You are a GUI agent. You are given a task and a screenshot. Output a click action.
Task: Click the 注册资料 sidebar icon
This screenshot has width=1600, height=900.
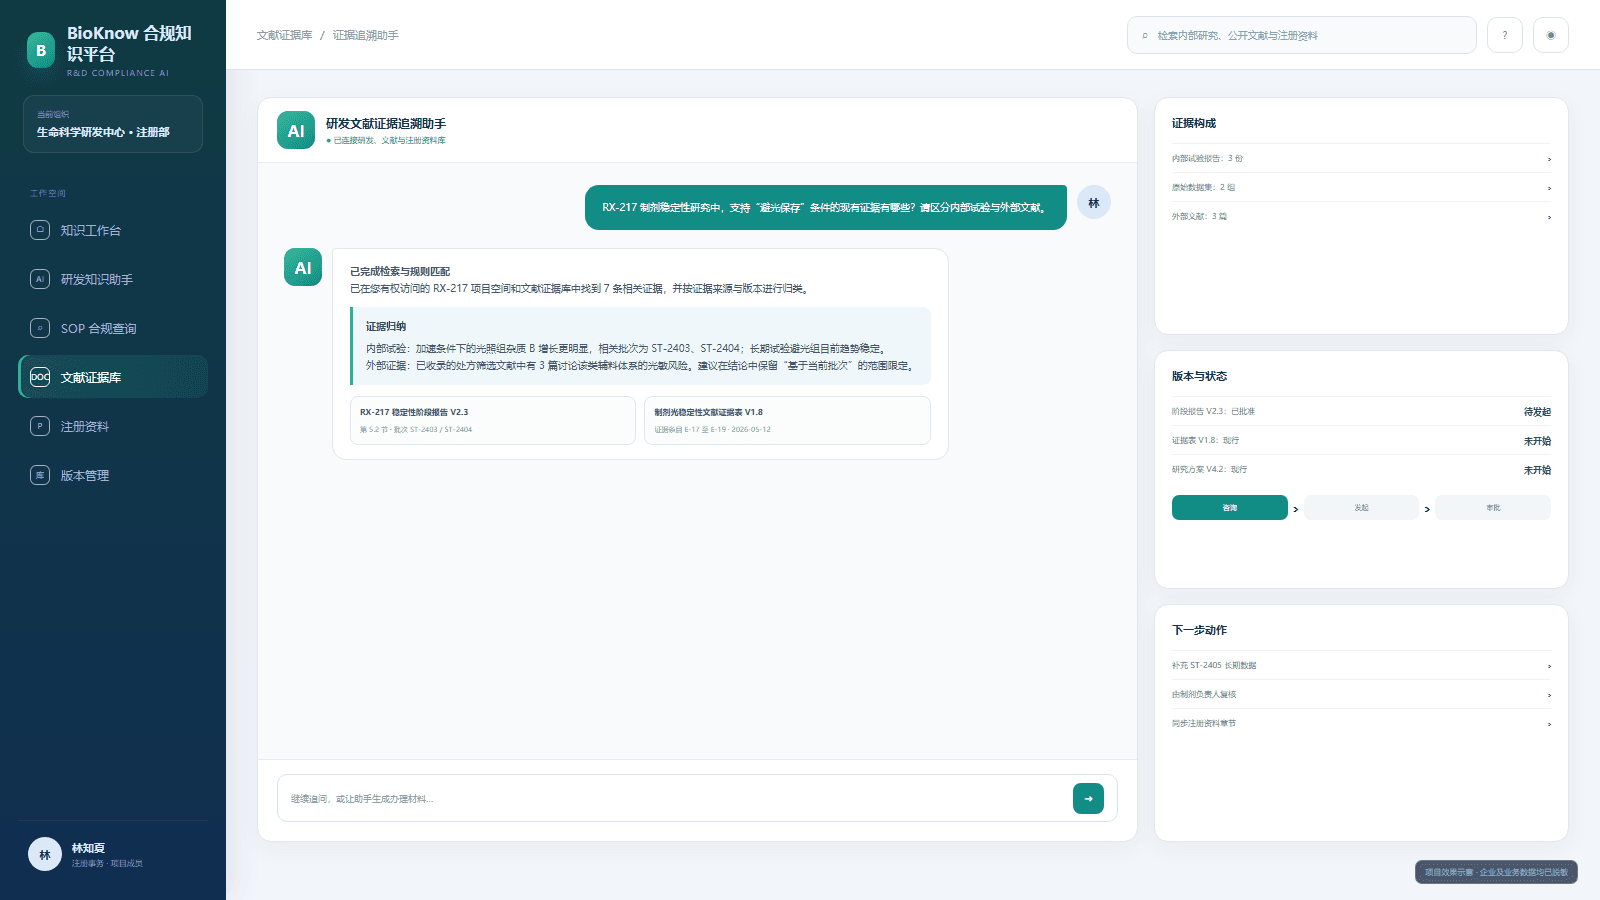coord(40,426)
